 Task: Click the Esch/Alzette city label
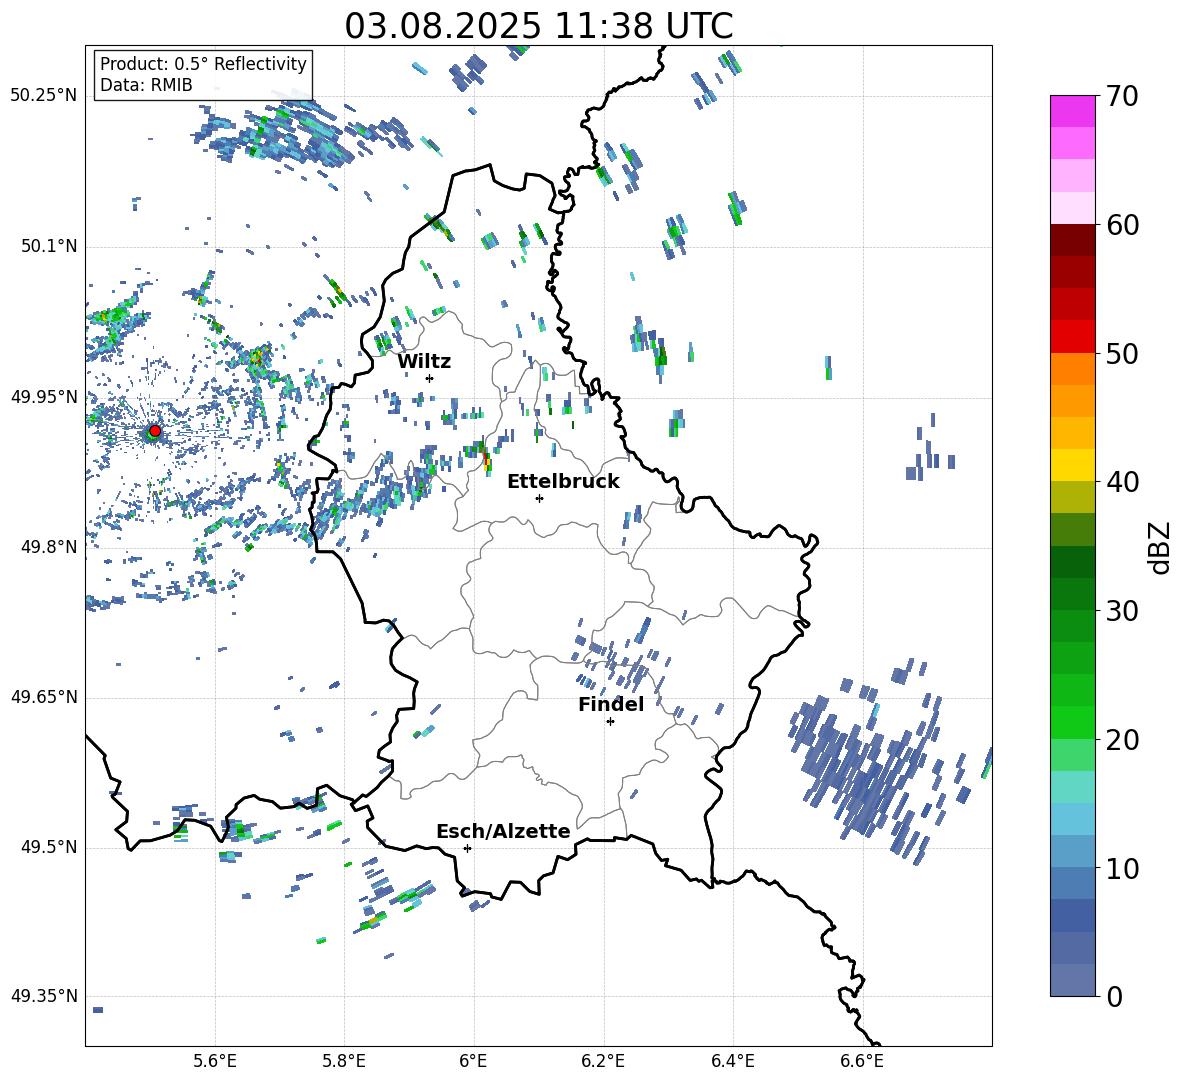[503, 831]
